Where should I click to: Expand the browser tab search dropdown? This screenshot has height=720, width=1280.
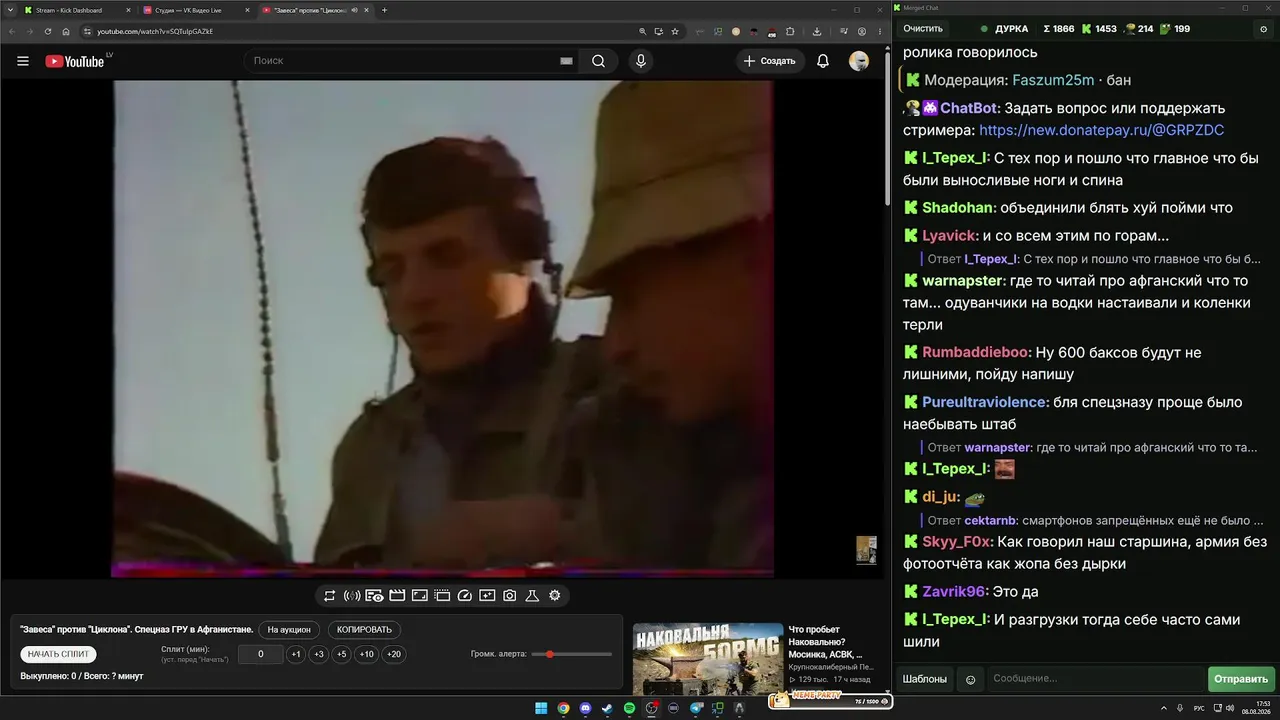click(x=8, y=10)
